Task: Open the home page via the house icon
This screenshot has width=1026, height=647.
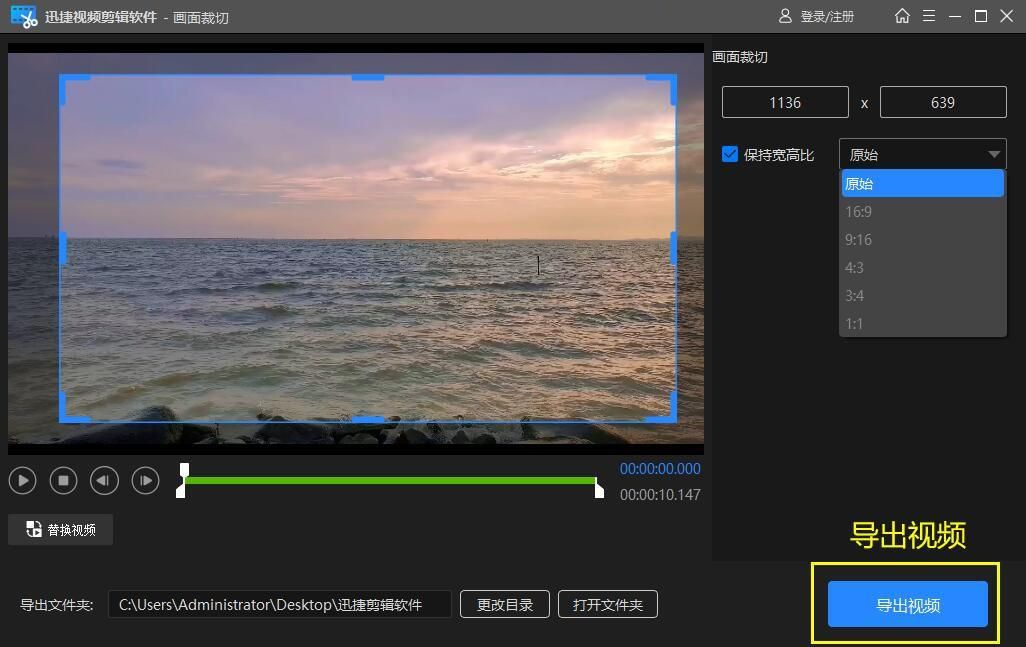Action: pos(903,16)
